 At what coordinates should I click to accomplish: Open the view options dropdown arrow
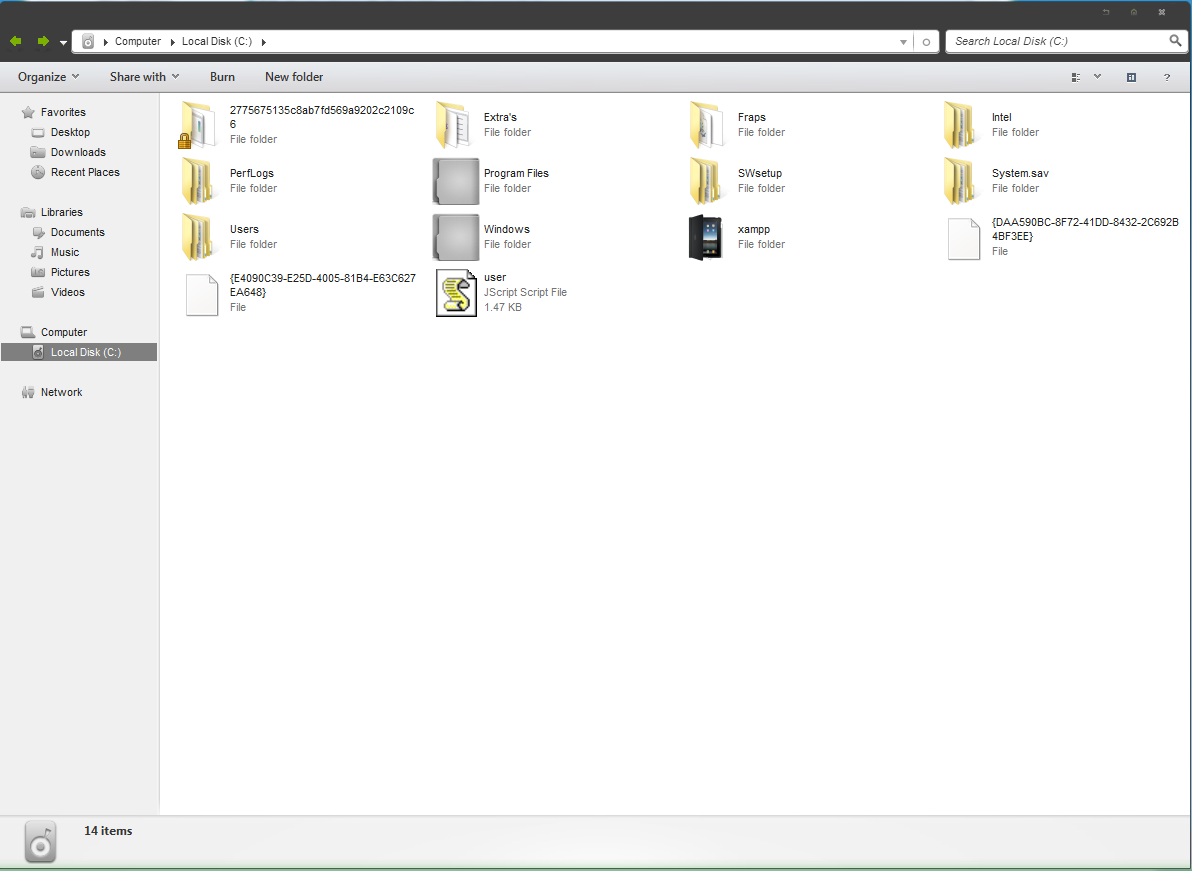click(1097, 76)
